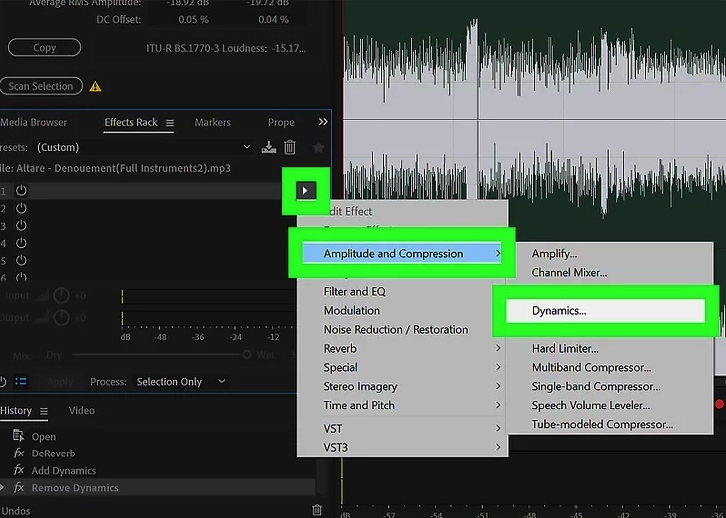Click the warning icon next to Scan Selection
This screenshot has height=518, width=726.
tap(96, 87)
